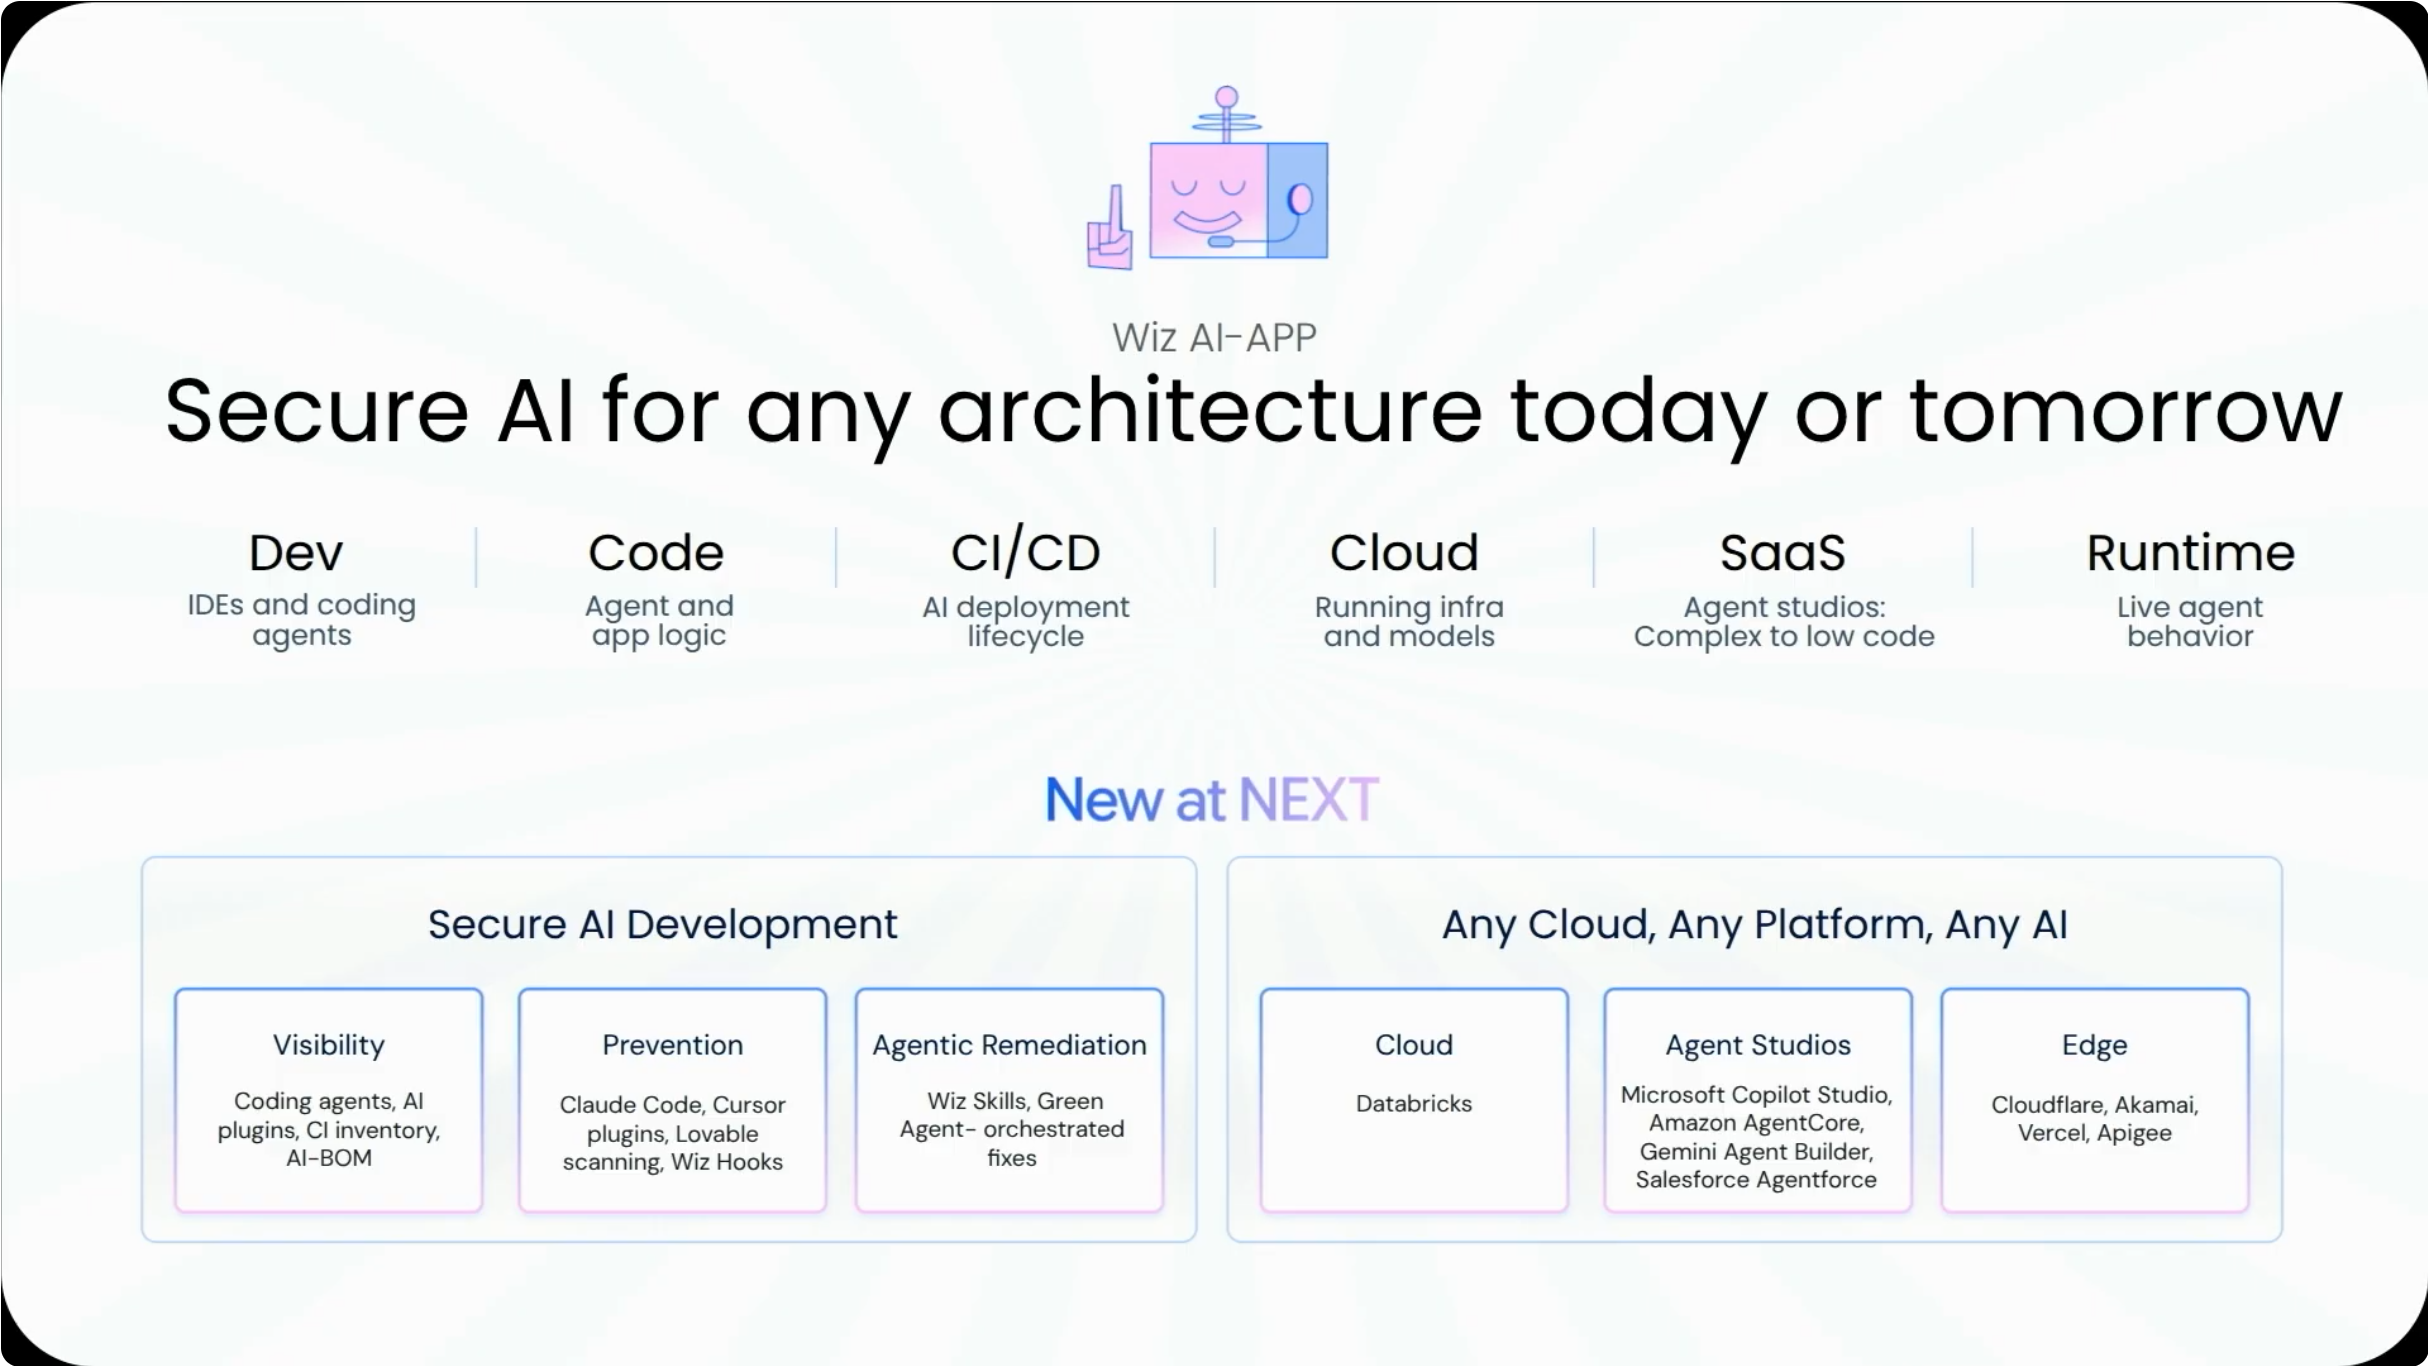Select the Prevention card
This screenshot has height=1366, width=2428.
[x=672, y=1100]
